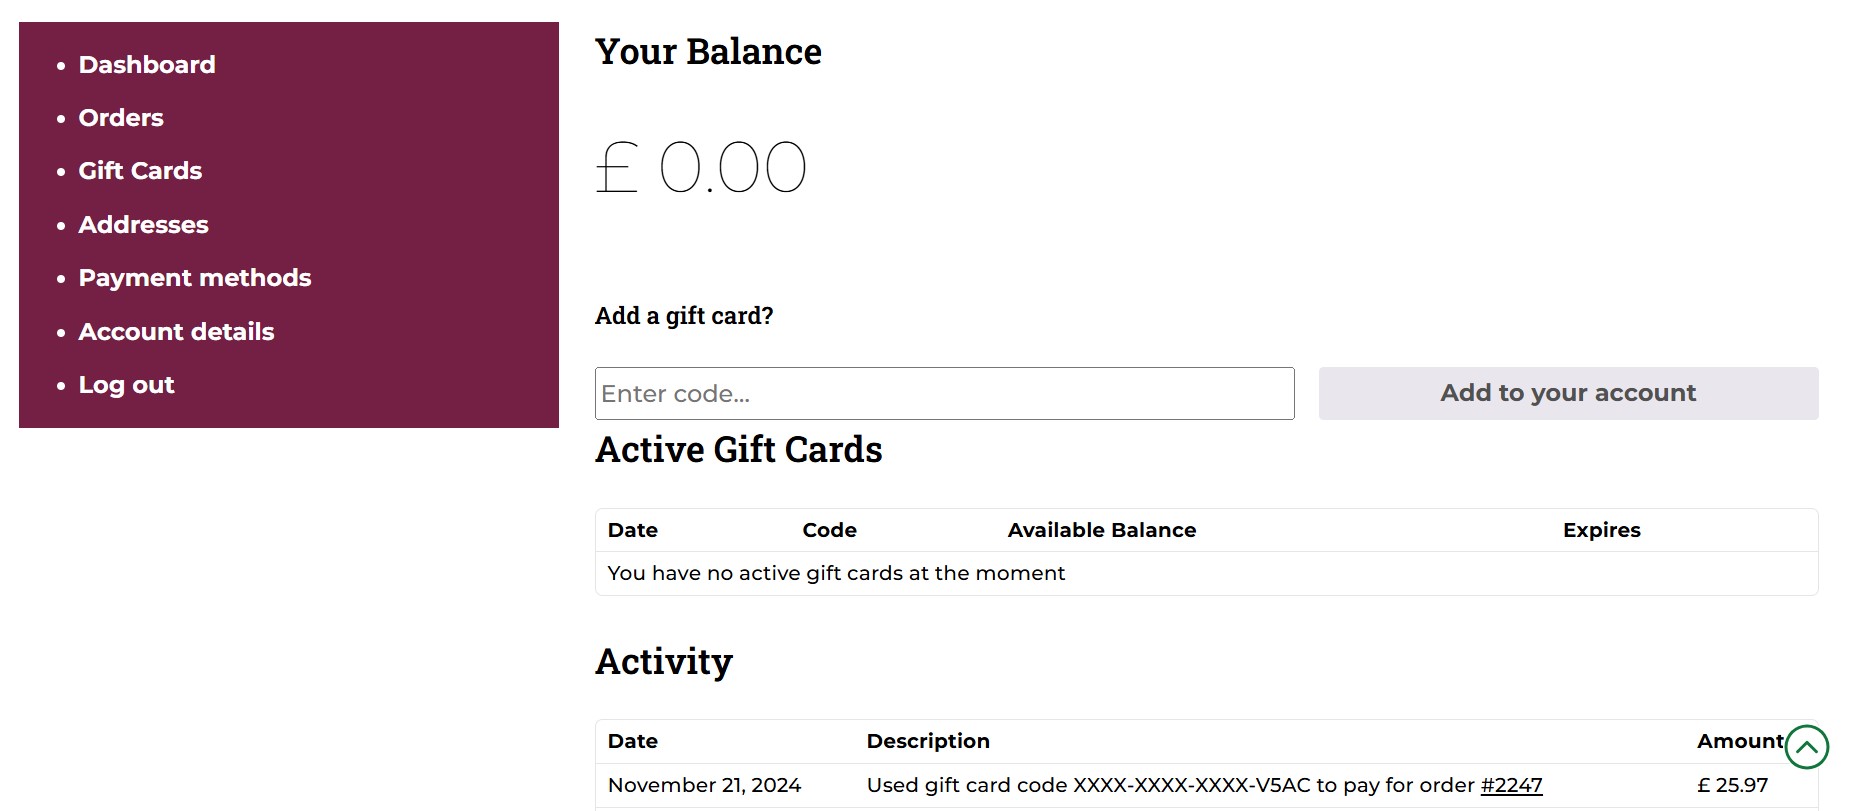Click the Add to your account button

point(1568,393)
